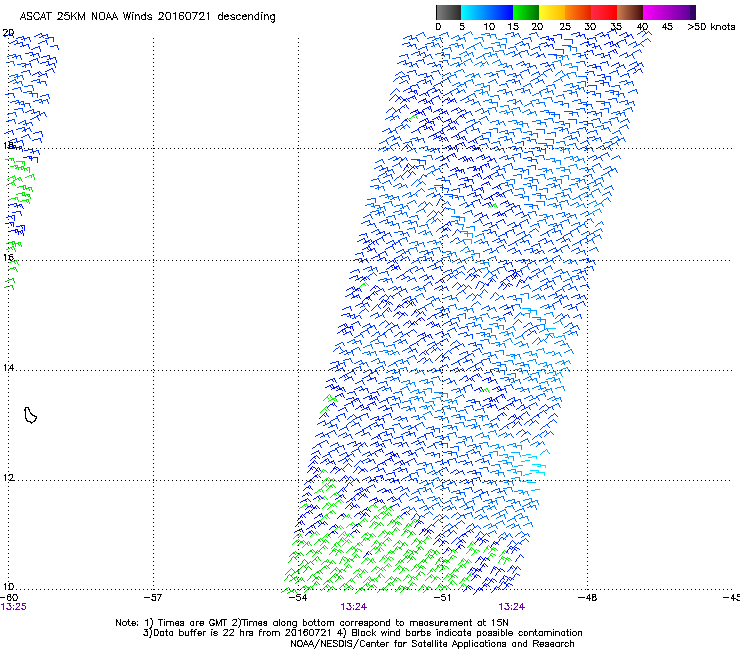Click the 13:24 time label near -51
This screenshot has width=740, height=650.
coord(512,607)
